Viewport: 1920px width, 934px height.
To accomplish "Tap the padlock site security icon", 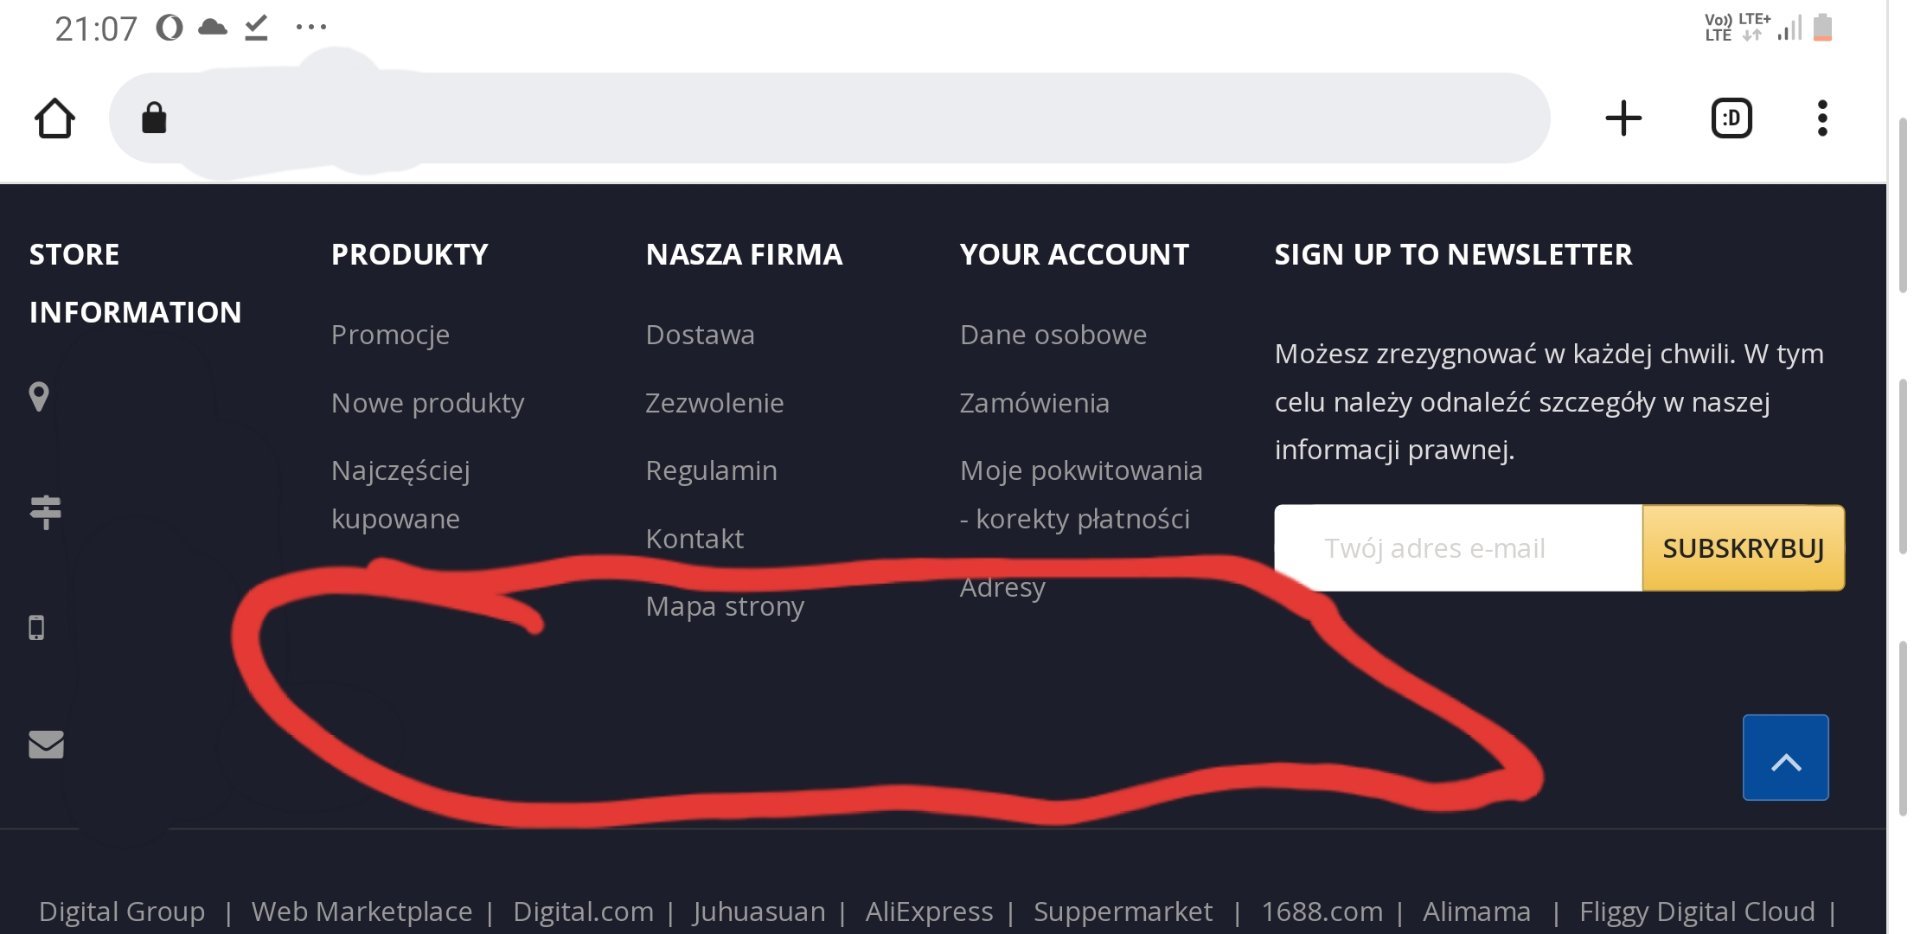I will coord(154,118).
